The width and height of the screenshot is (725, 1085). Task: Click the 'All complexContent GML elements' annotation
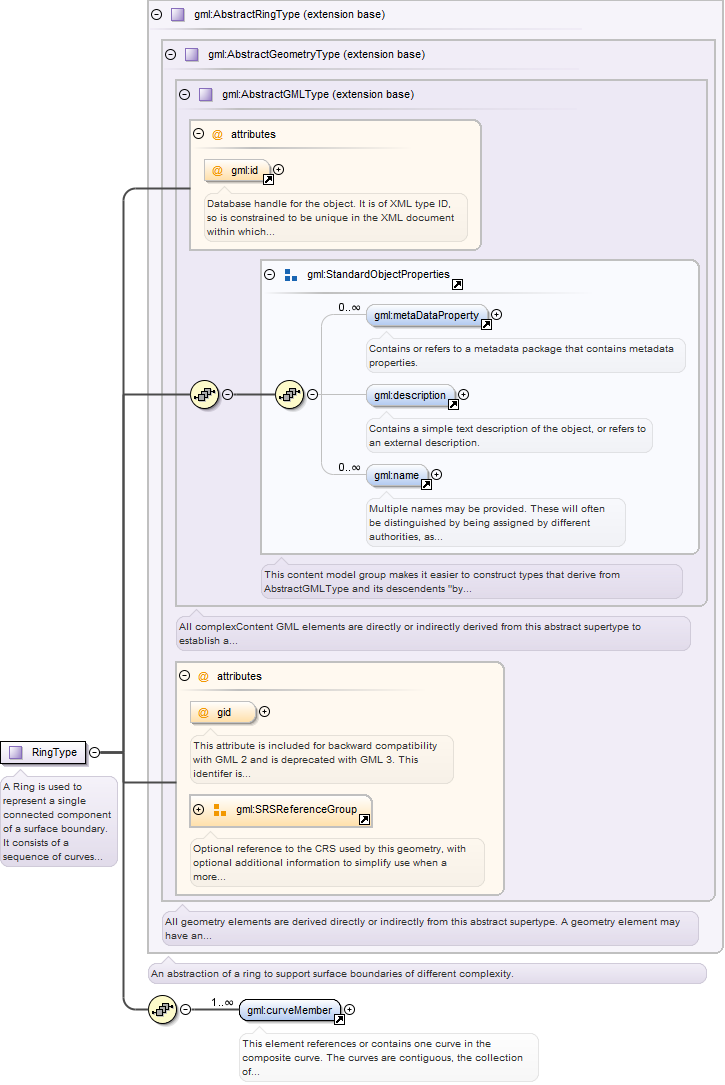pyautogui.click(x=433, y=633)
